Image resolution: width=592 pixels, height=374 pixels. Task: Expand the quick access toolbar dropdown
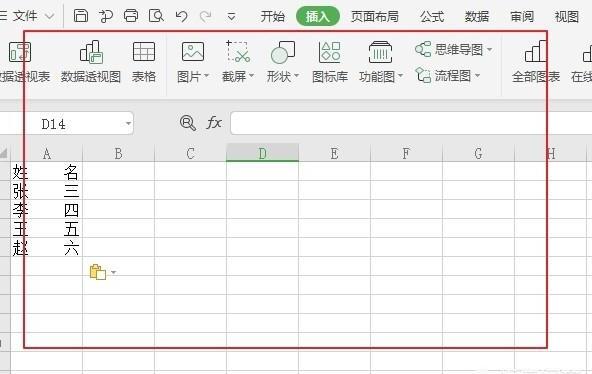(231, 17)
